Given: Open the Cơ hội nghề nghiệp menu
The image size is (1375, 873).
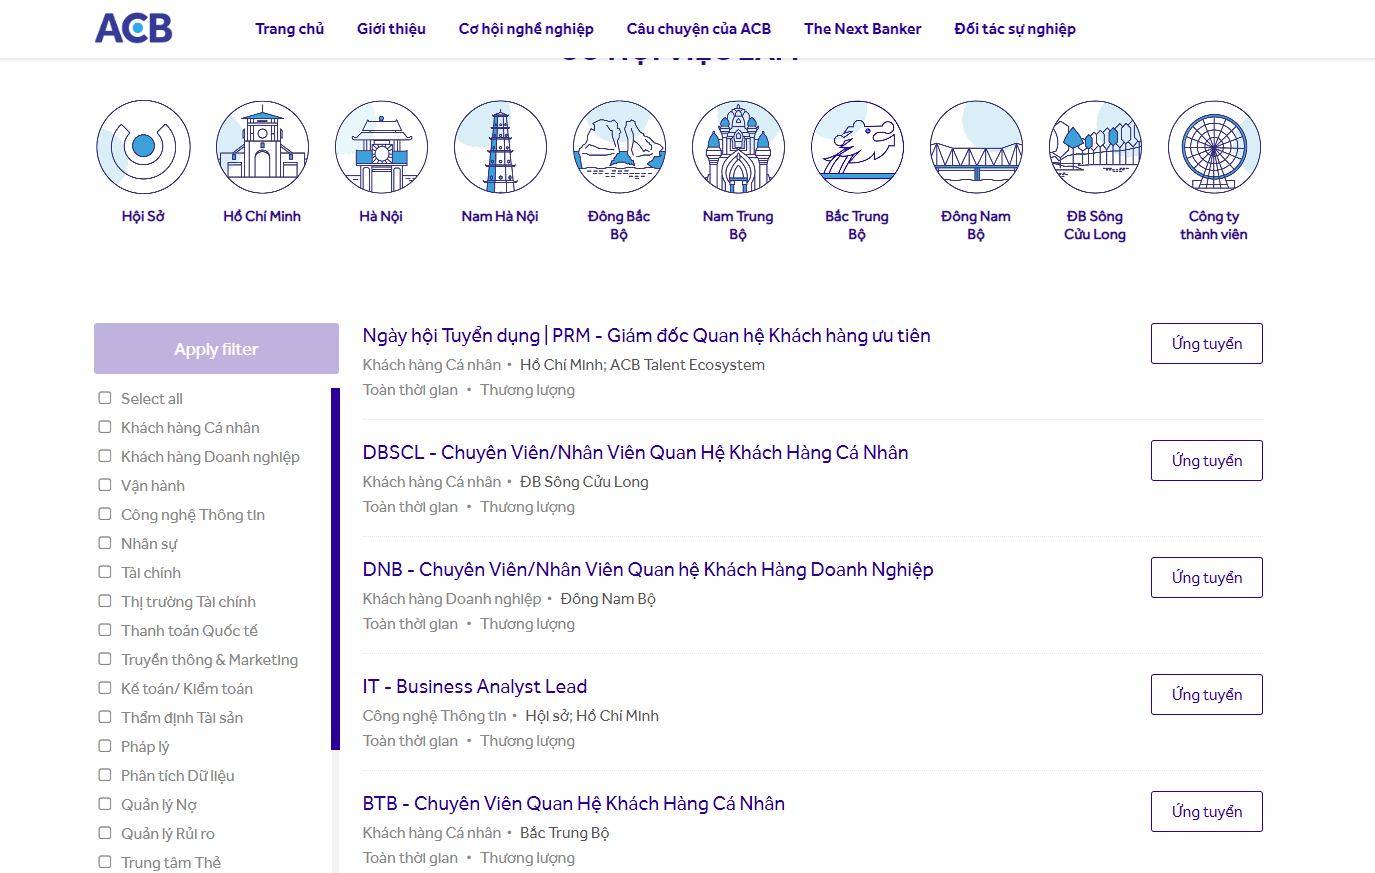Looking at the screenshot, I should [526, 29].
